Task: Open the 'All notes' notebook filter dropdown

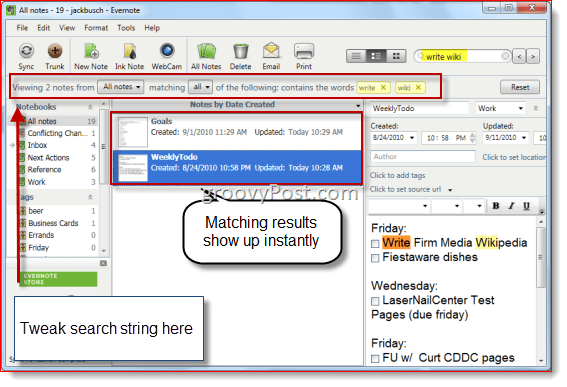Action: 121,87
